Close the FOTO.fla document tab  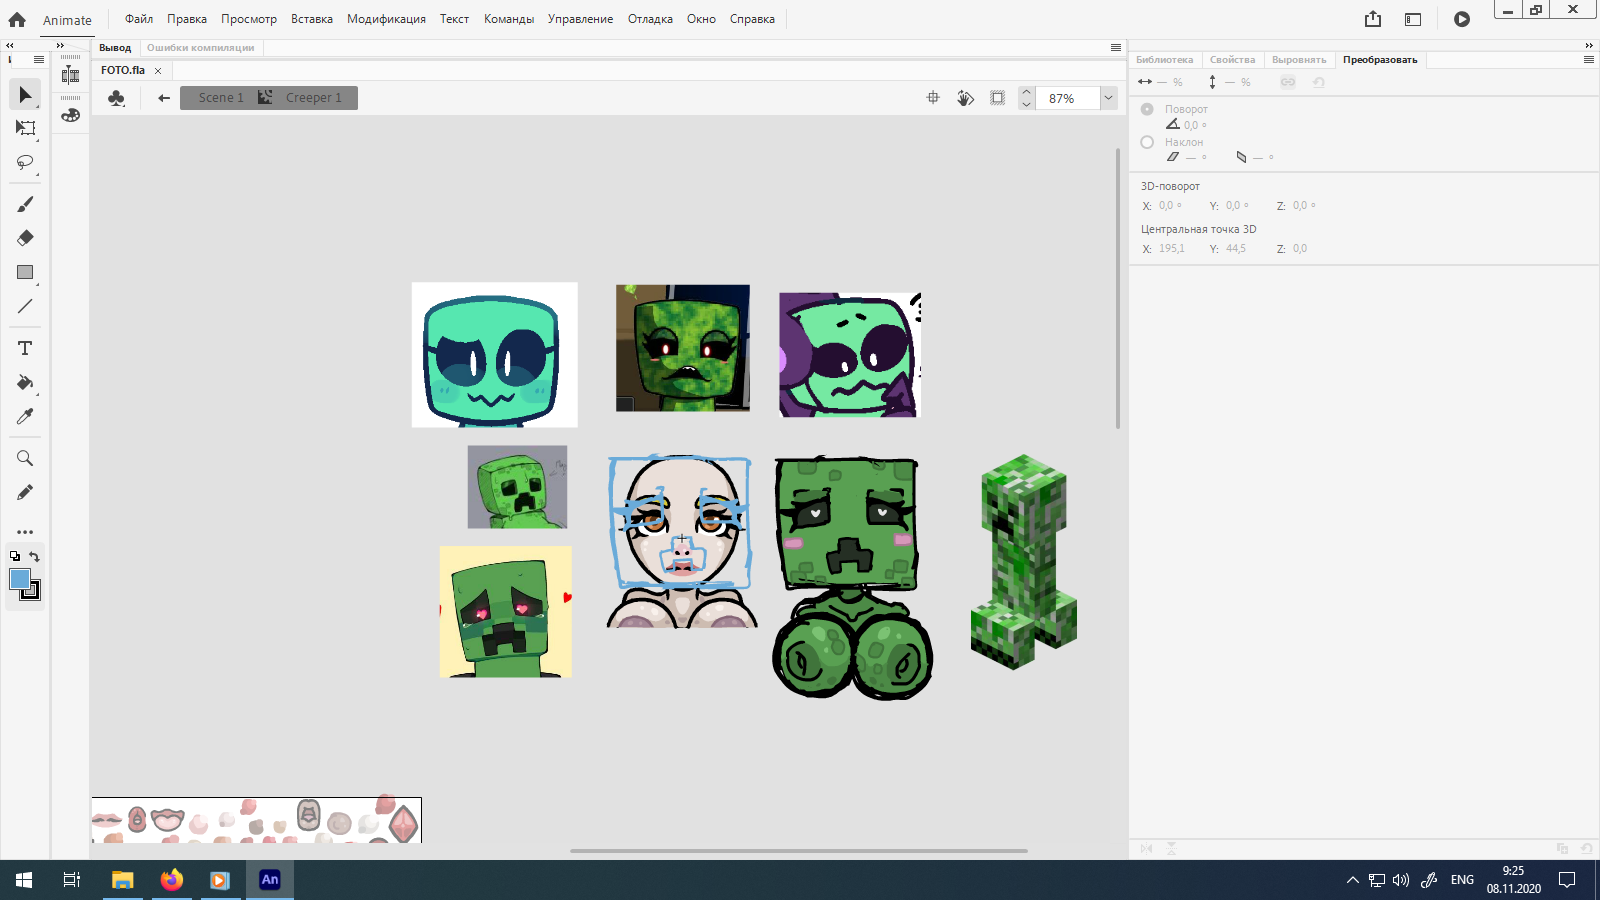tap(158, 71)
